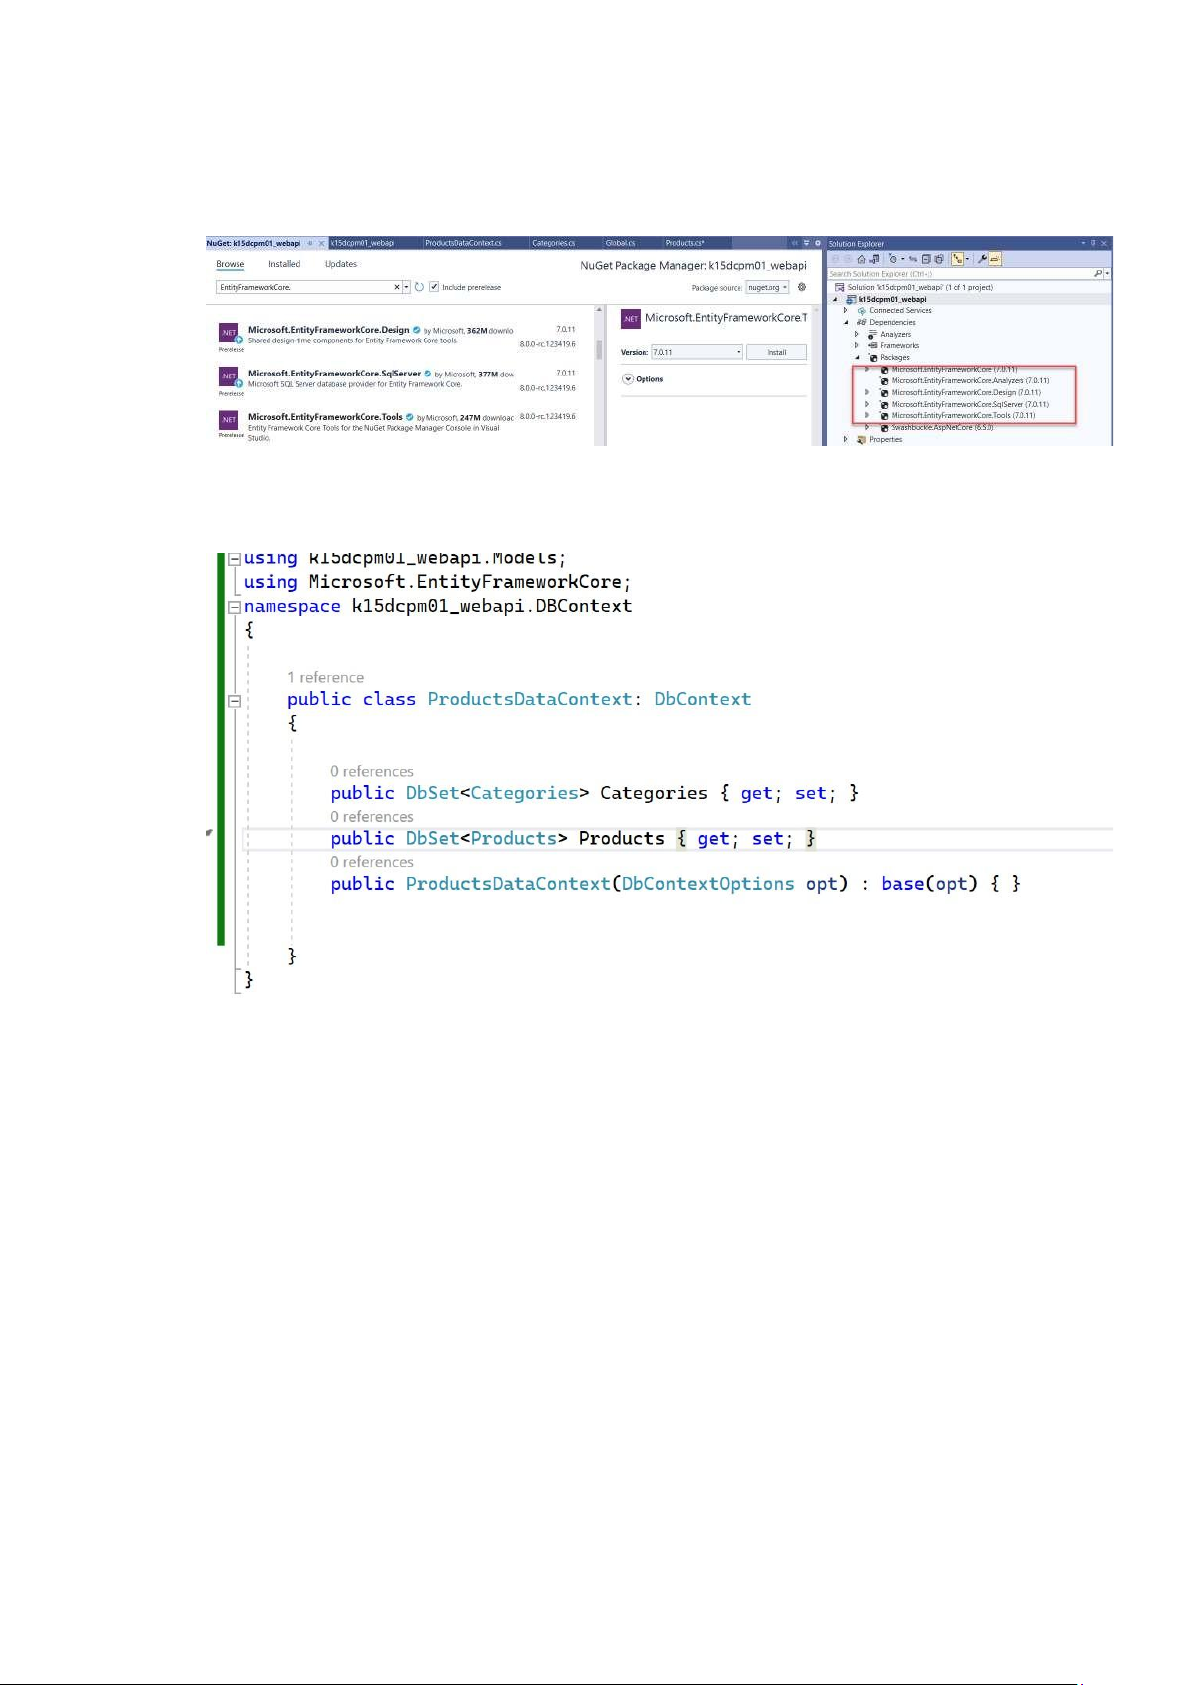Collapse the ProductsDataContext class code block
Viewport: 1192px width, 1685px height.
pos(235,701)
